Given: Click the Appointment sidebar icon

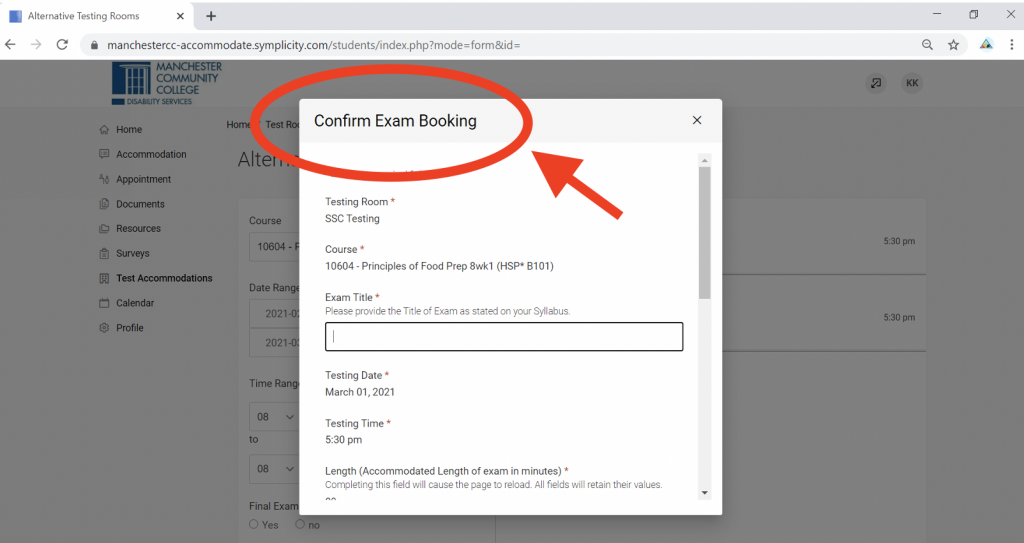Looking at the screenshot, I should [x=104, y=179].
